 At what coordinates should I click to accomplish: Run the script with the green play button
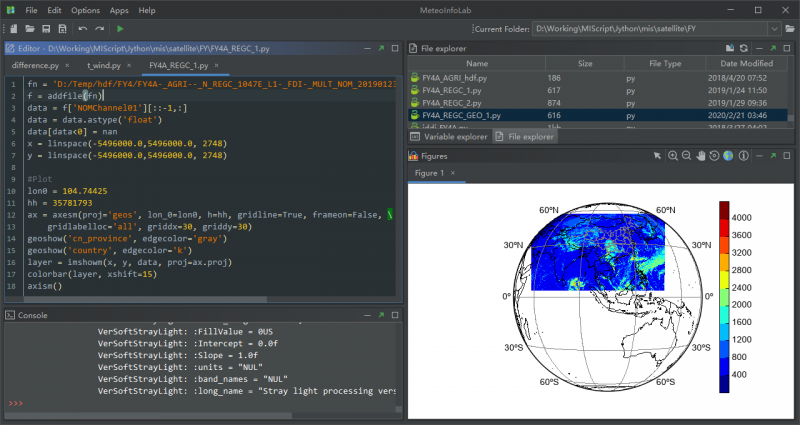tap(121, 29)
